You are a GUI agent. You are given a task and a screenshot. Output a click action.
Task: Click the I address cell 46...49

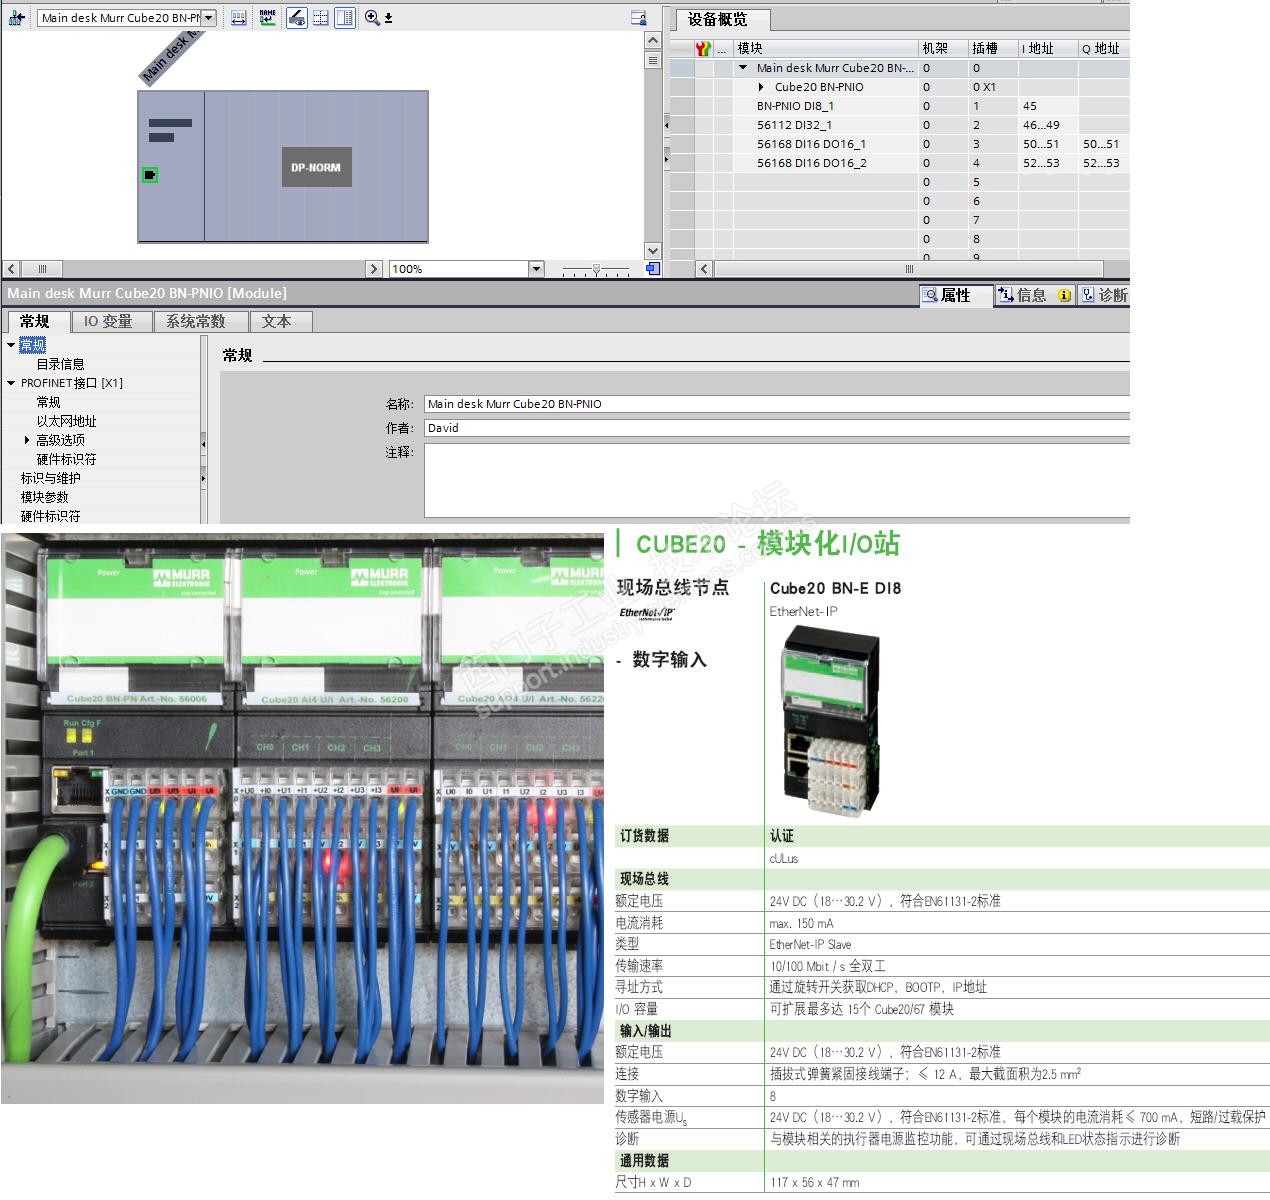(x=1048, y=125)
